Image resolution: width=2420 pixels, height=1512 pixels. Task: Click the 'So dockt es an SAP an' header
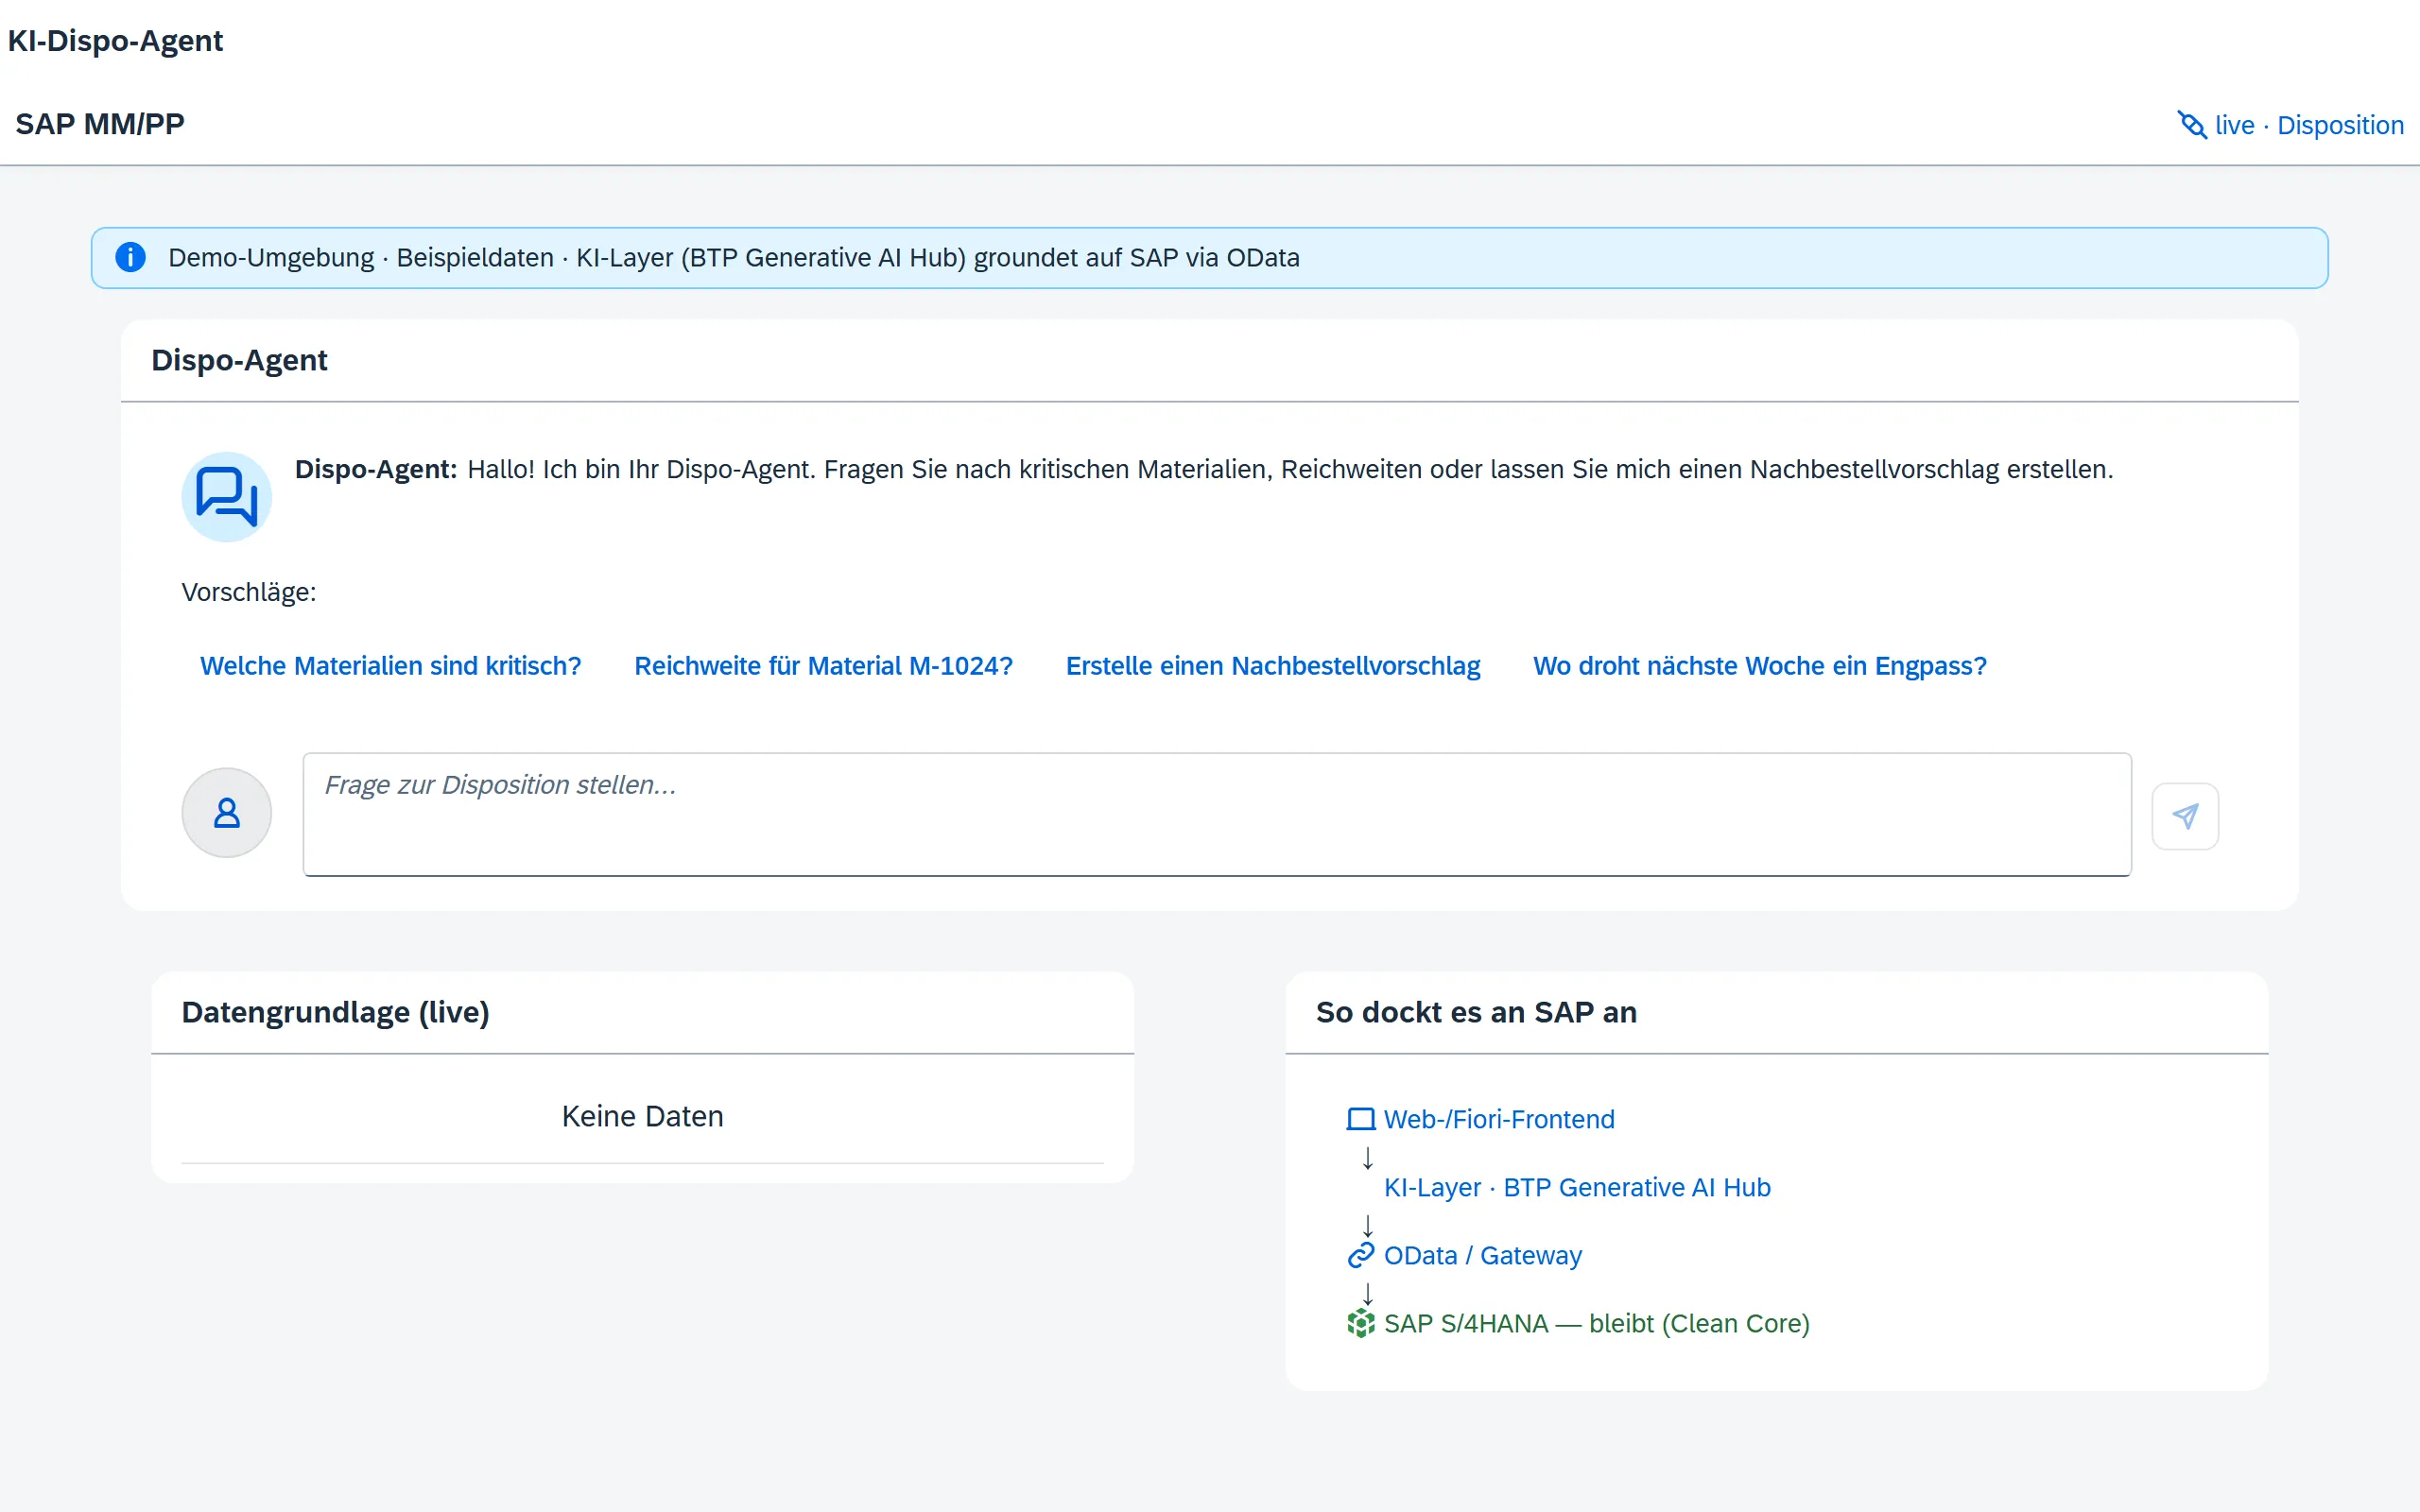[1476, 1012]
